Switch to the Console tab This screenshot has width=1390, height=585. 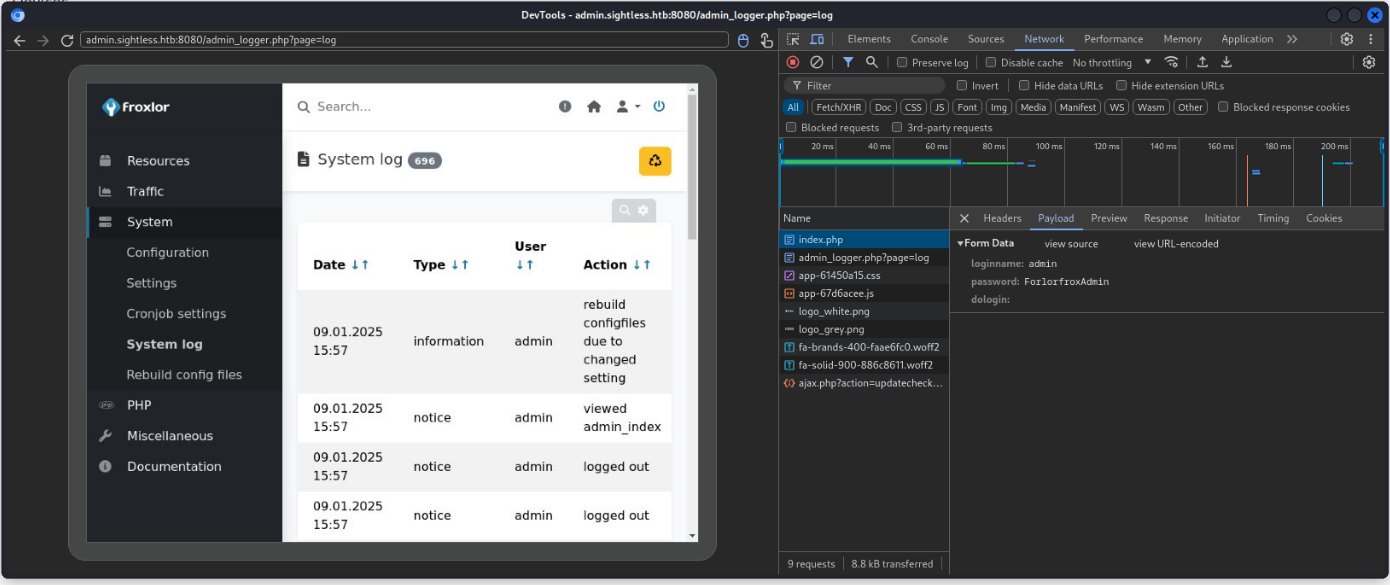click(x=929, y=39)
